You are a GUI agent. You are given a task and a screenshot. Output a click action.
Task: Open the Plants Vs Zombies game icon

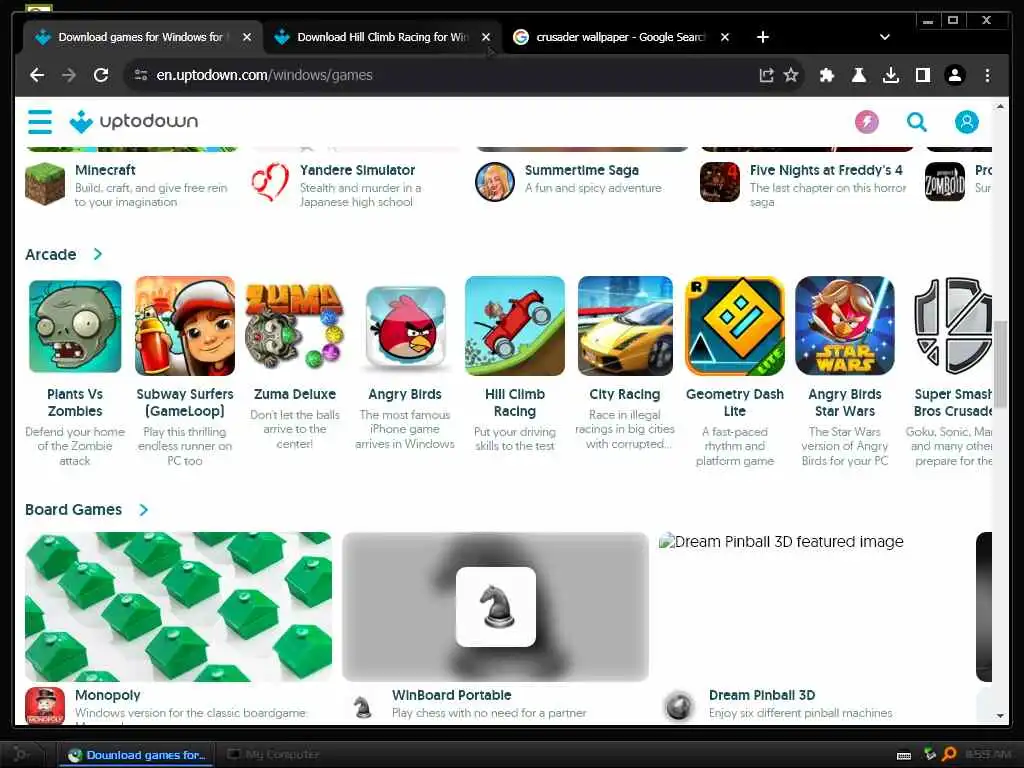pyautogui.click(x=75, y=326)
